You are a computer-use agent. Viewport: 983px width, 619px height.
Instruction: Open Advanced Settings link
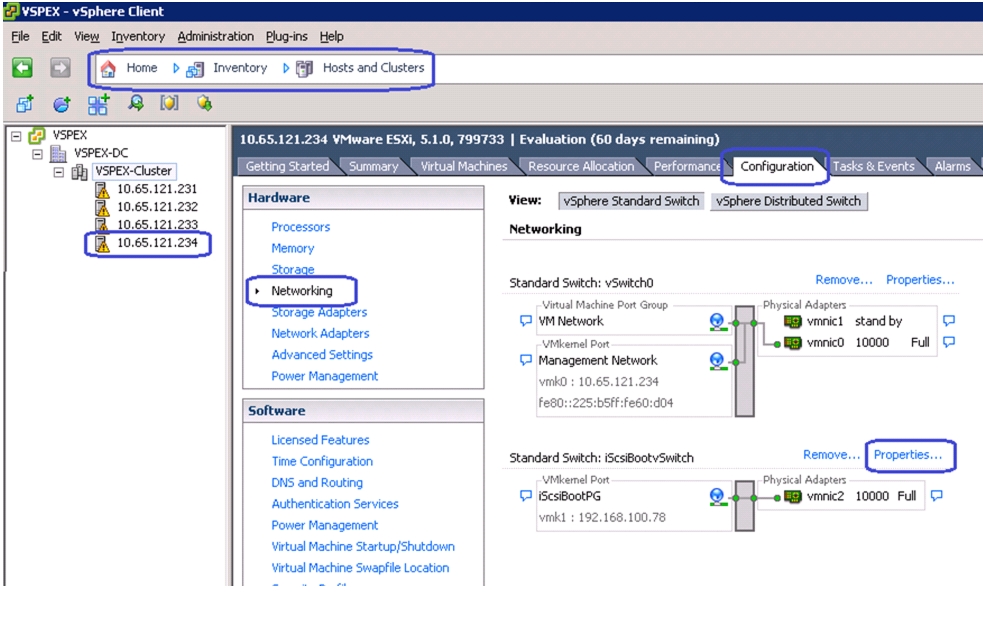(x=322, y=355)
